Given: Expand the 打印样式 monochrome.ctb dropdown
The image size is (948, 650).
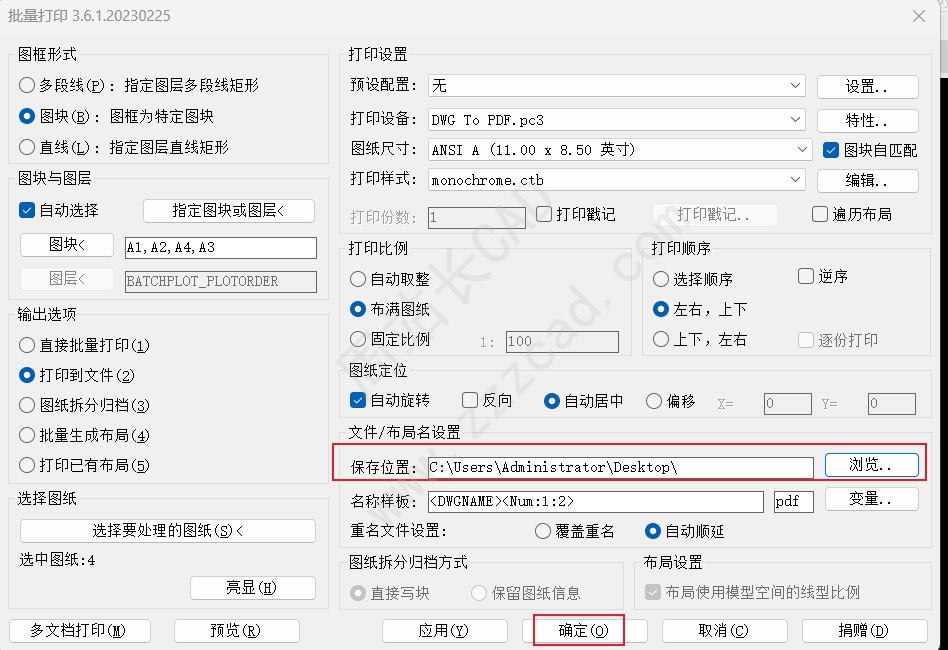Looking at the screenshot, I should [794, 180].
